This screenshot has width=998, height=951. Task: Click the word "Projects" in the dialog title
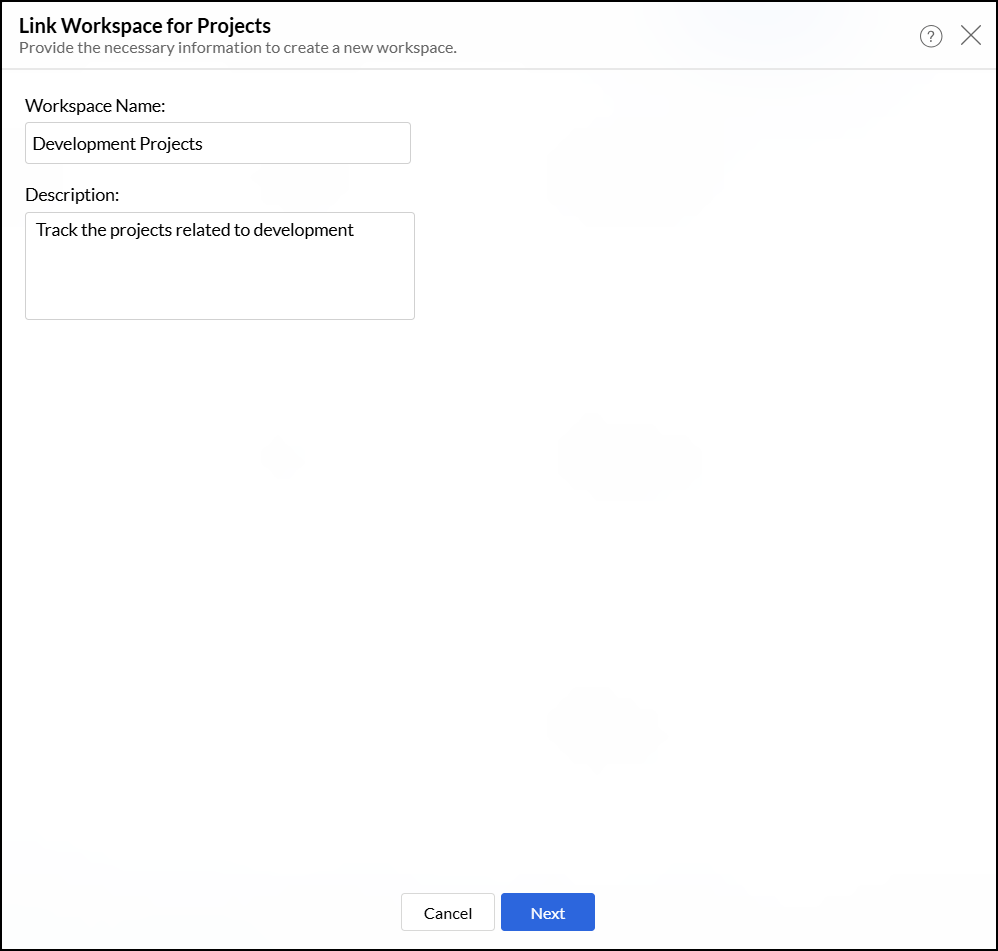[x=234, y=25]
